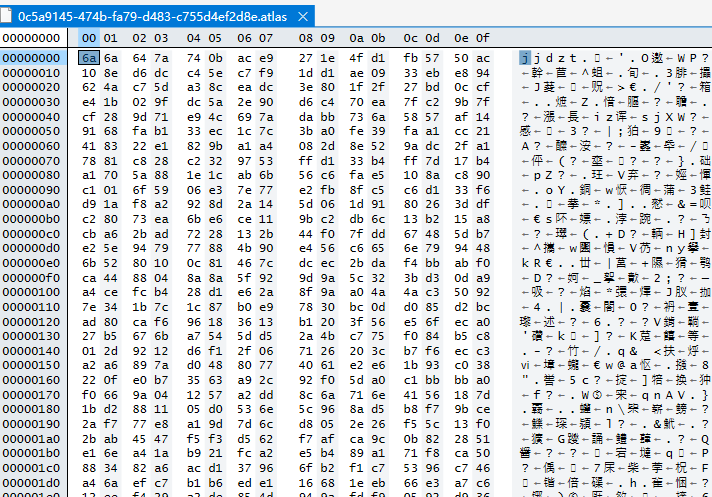The width and height of the screenshot is (712, 497).
Task: Select byte ad in column 00 of row 00000120
Action: click(89, 322)
